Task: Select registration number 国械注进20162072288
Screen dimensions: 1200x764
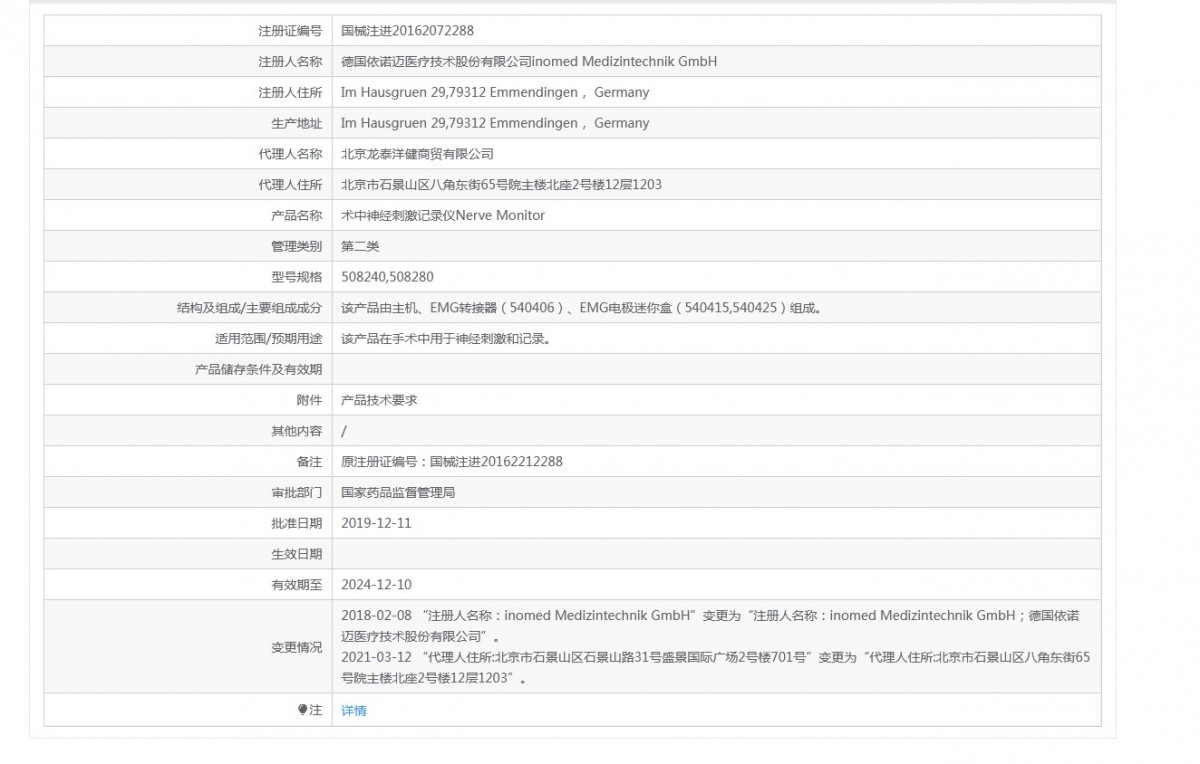Action: pos(407,31)
